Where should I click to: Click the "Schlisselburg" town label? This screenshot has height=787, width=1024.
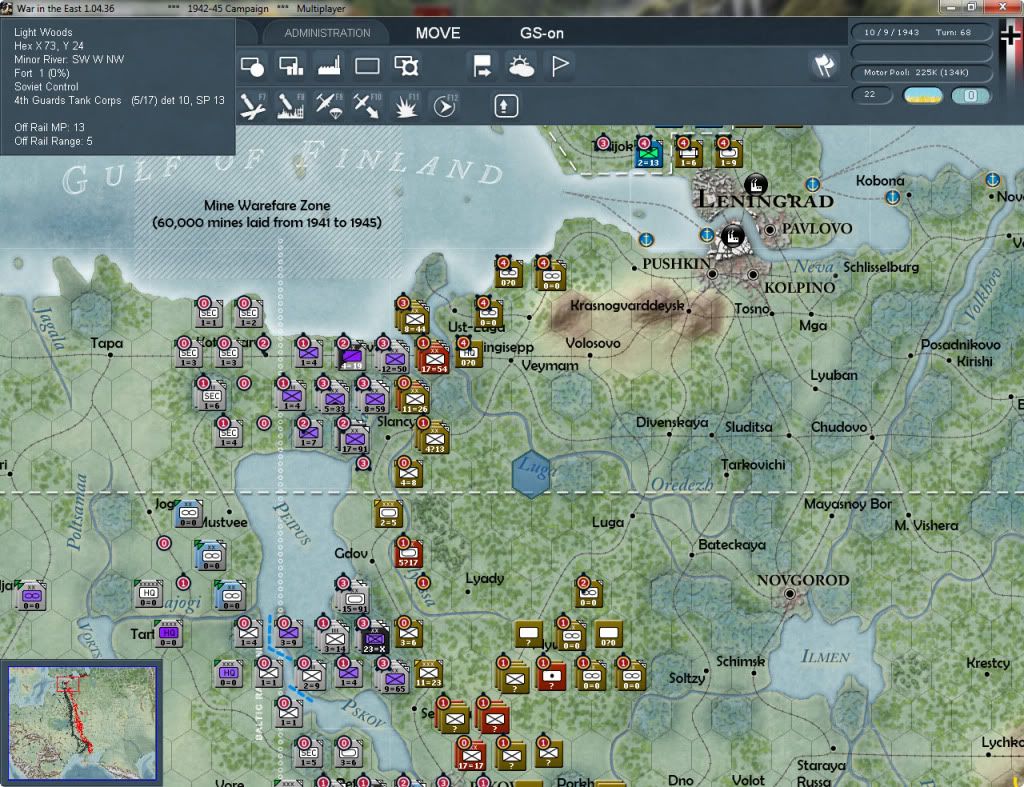(x=881, y=267)
